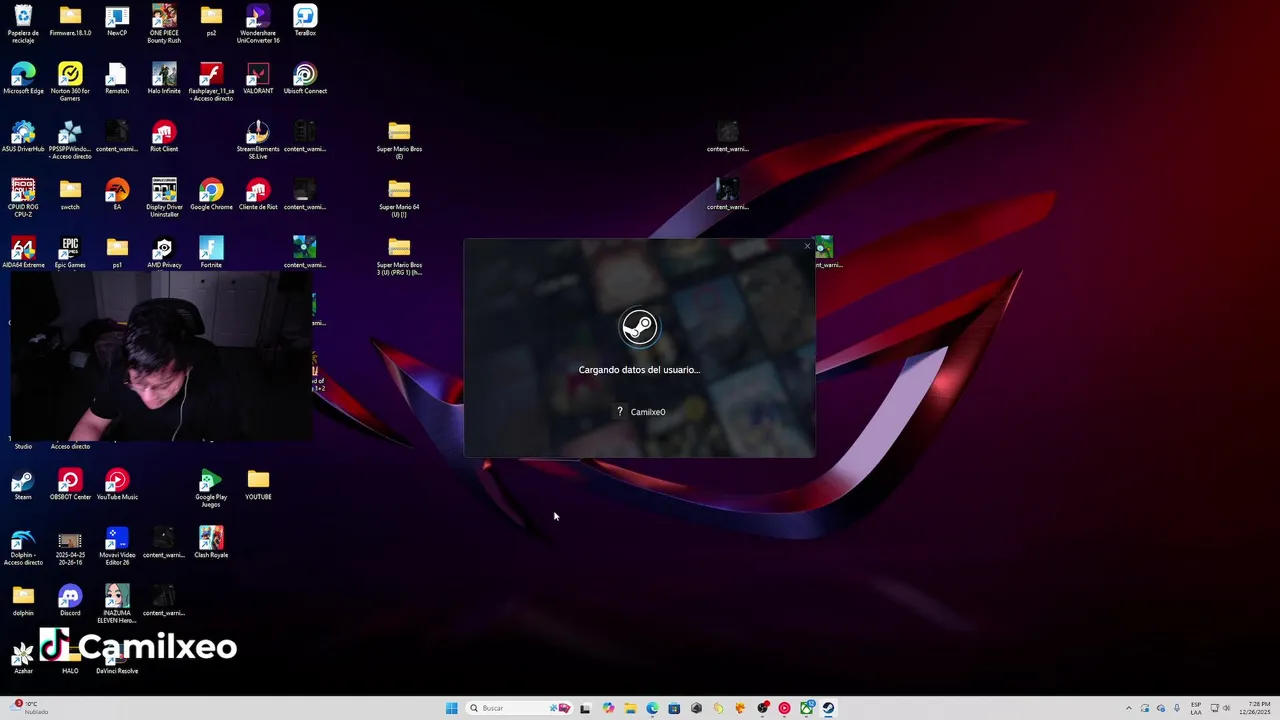Launch ONE PIECE Bounty Rush shortcut
The height and width of the screenshot is (720, 1280).
[x=164, y=23]
